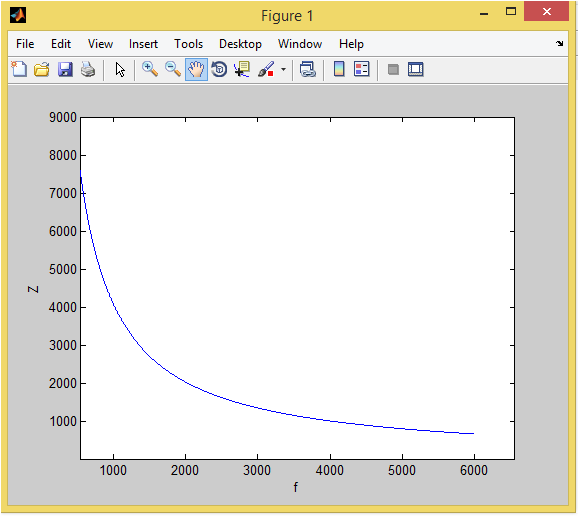Screen dimensions: 580x518
Task: Save the figure using the floppy disk icon
Action: click(x=65, y=69)
